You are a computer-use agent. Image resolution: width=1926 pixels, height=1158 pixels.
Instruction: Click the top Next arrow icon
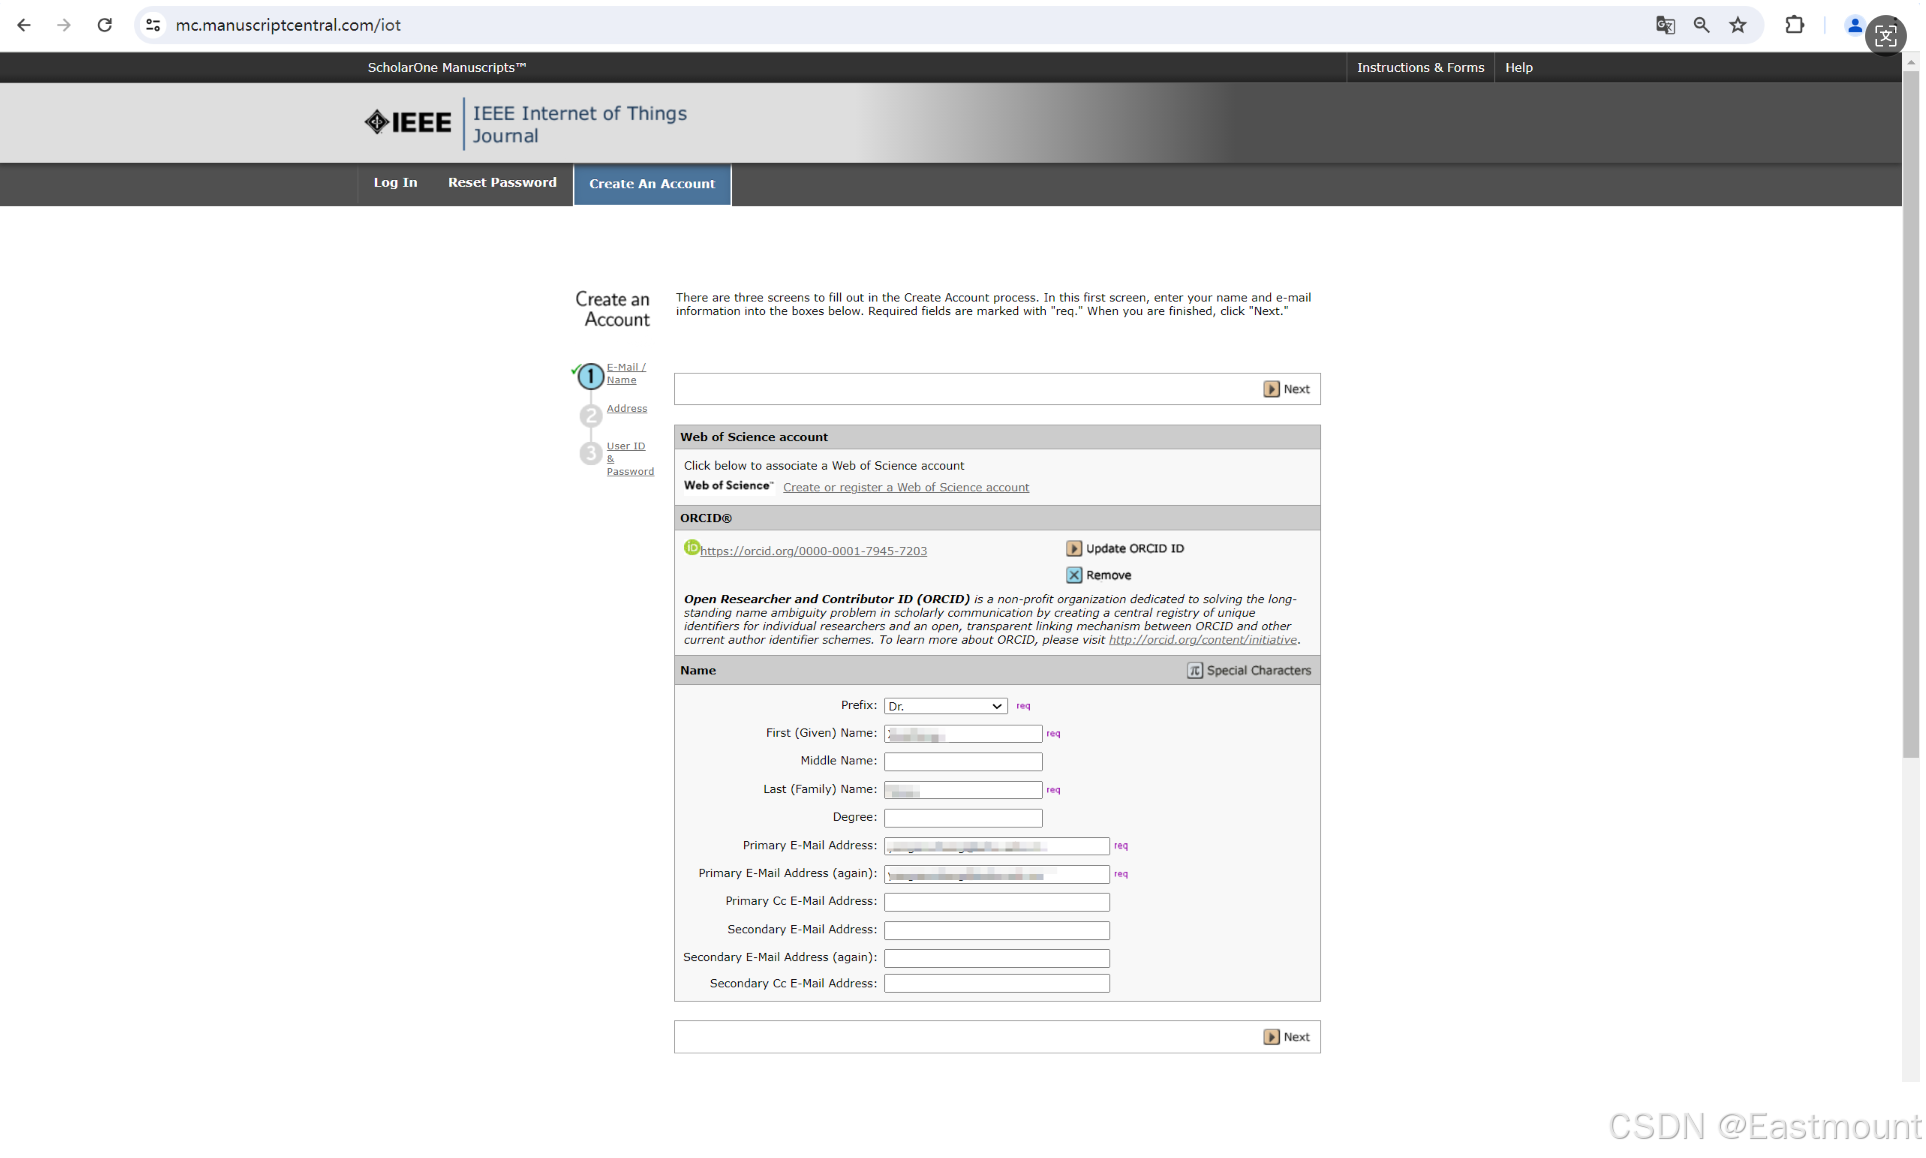click(1271, 389)
